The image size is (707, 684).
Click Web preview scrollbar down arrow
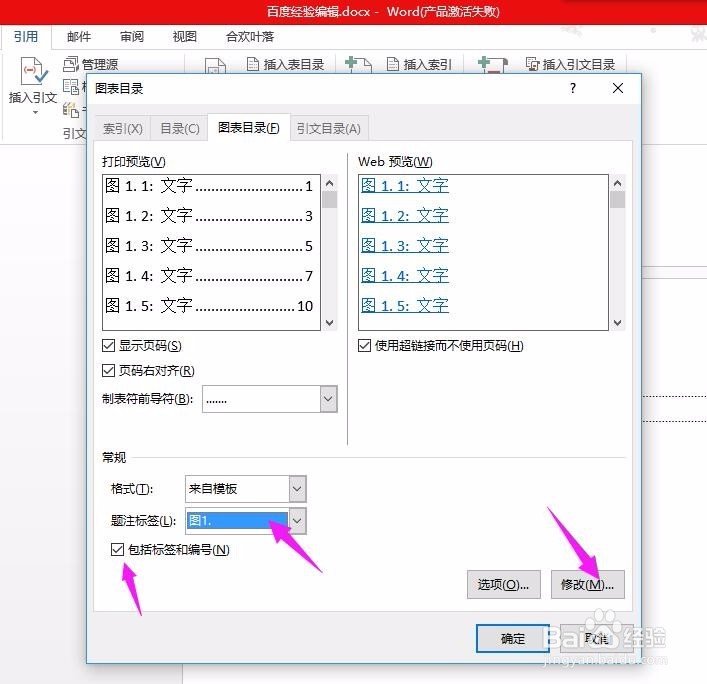[x=618, y=323]
